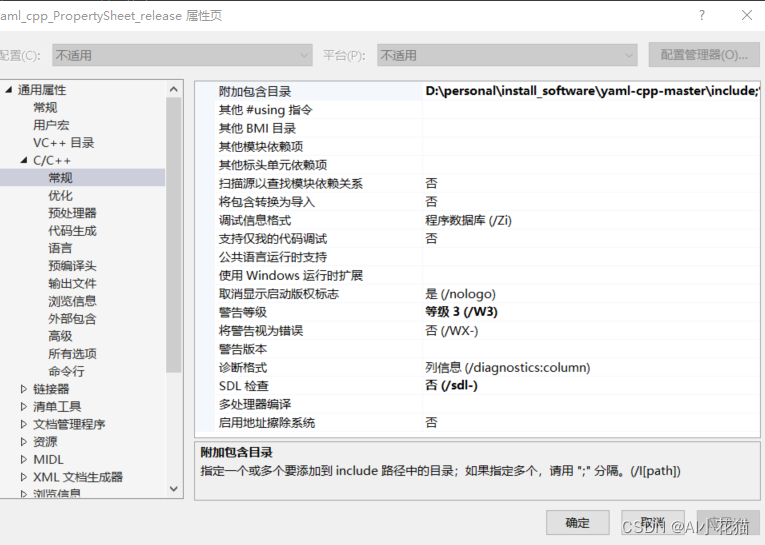Select the 将包含转换为导入 row
The height and width of the screenshot is (545, 765).
(487, 202)
